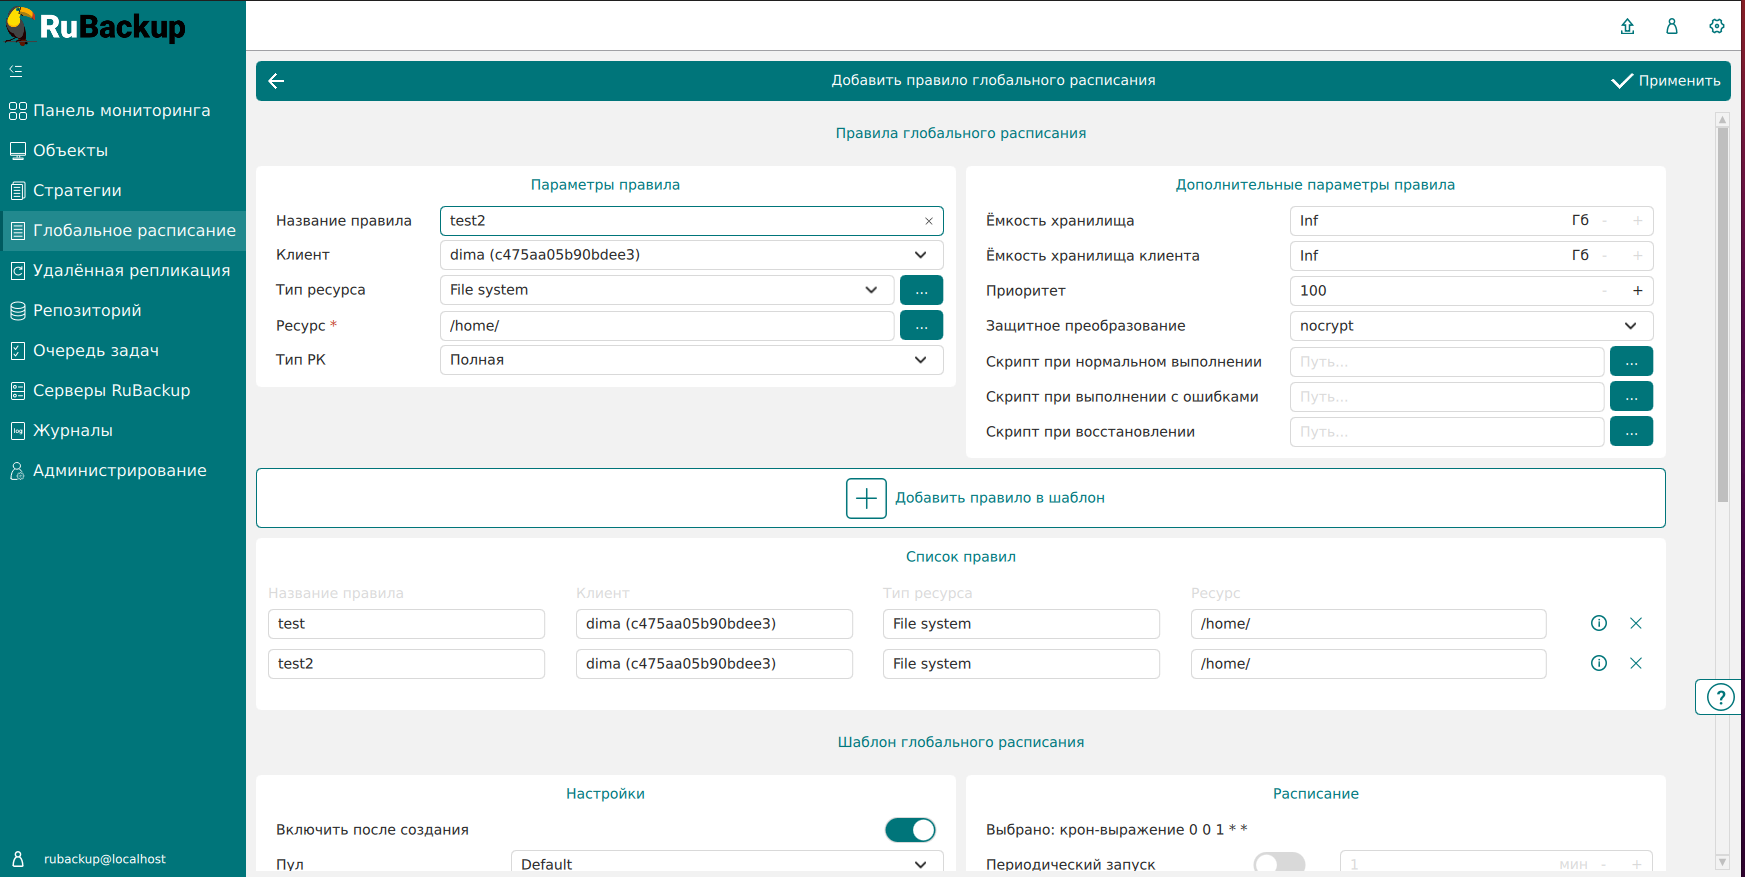Open Администрирование in sidebar
Viewport: 1745px width, 877px height.
(x=123, y=471)
